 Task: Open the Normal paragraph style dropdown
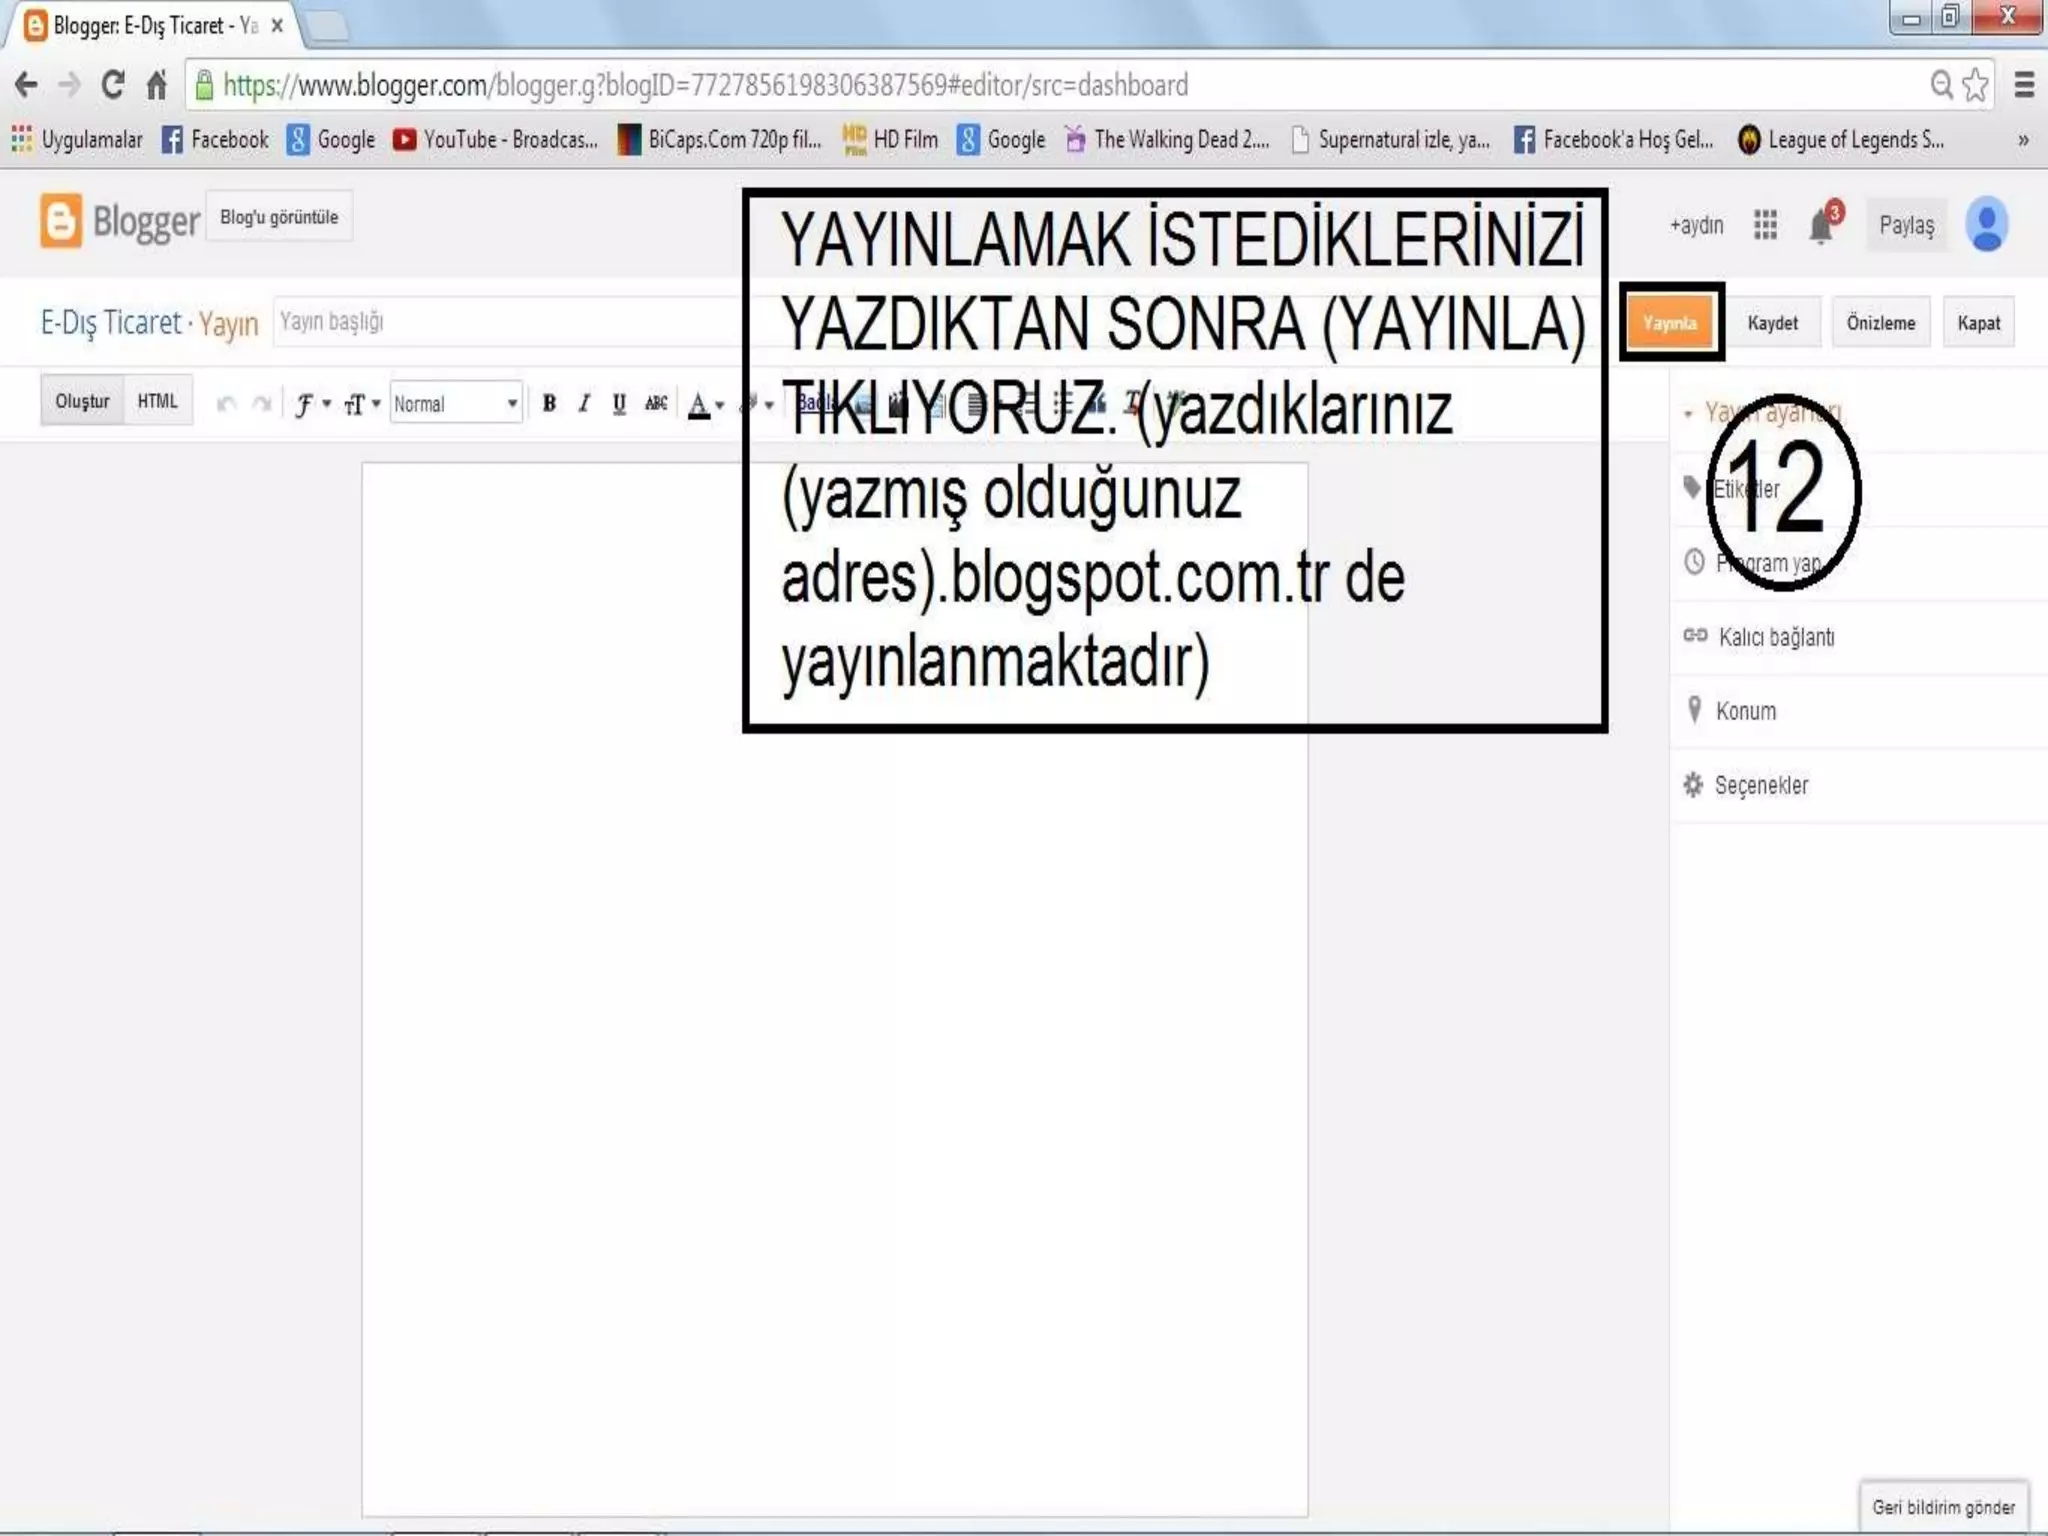tap(456, 403)
